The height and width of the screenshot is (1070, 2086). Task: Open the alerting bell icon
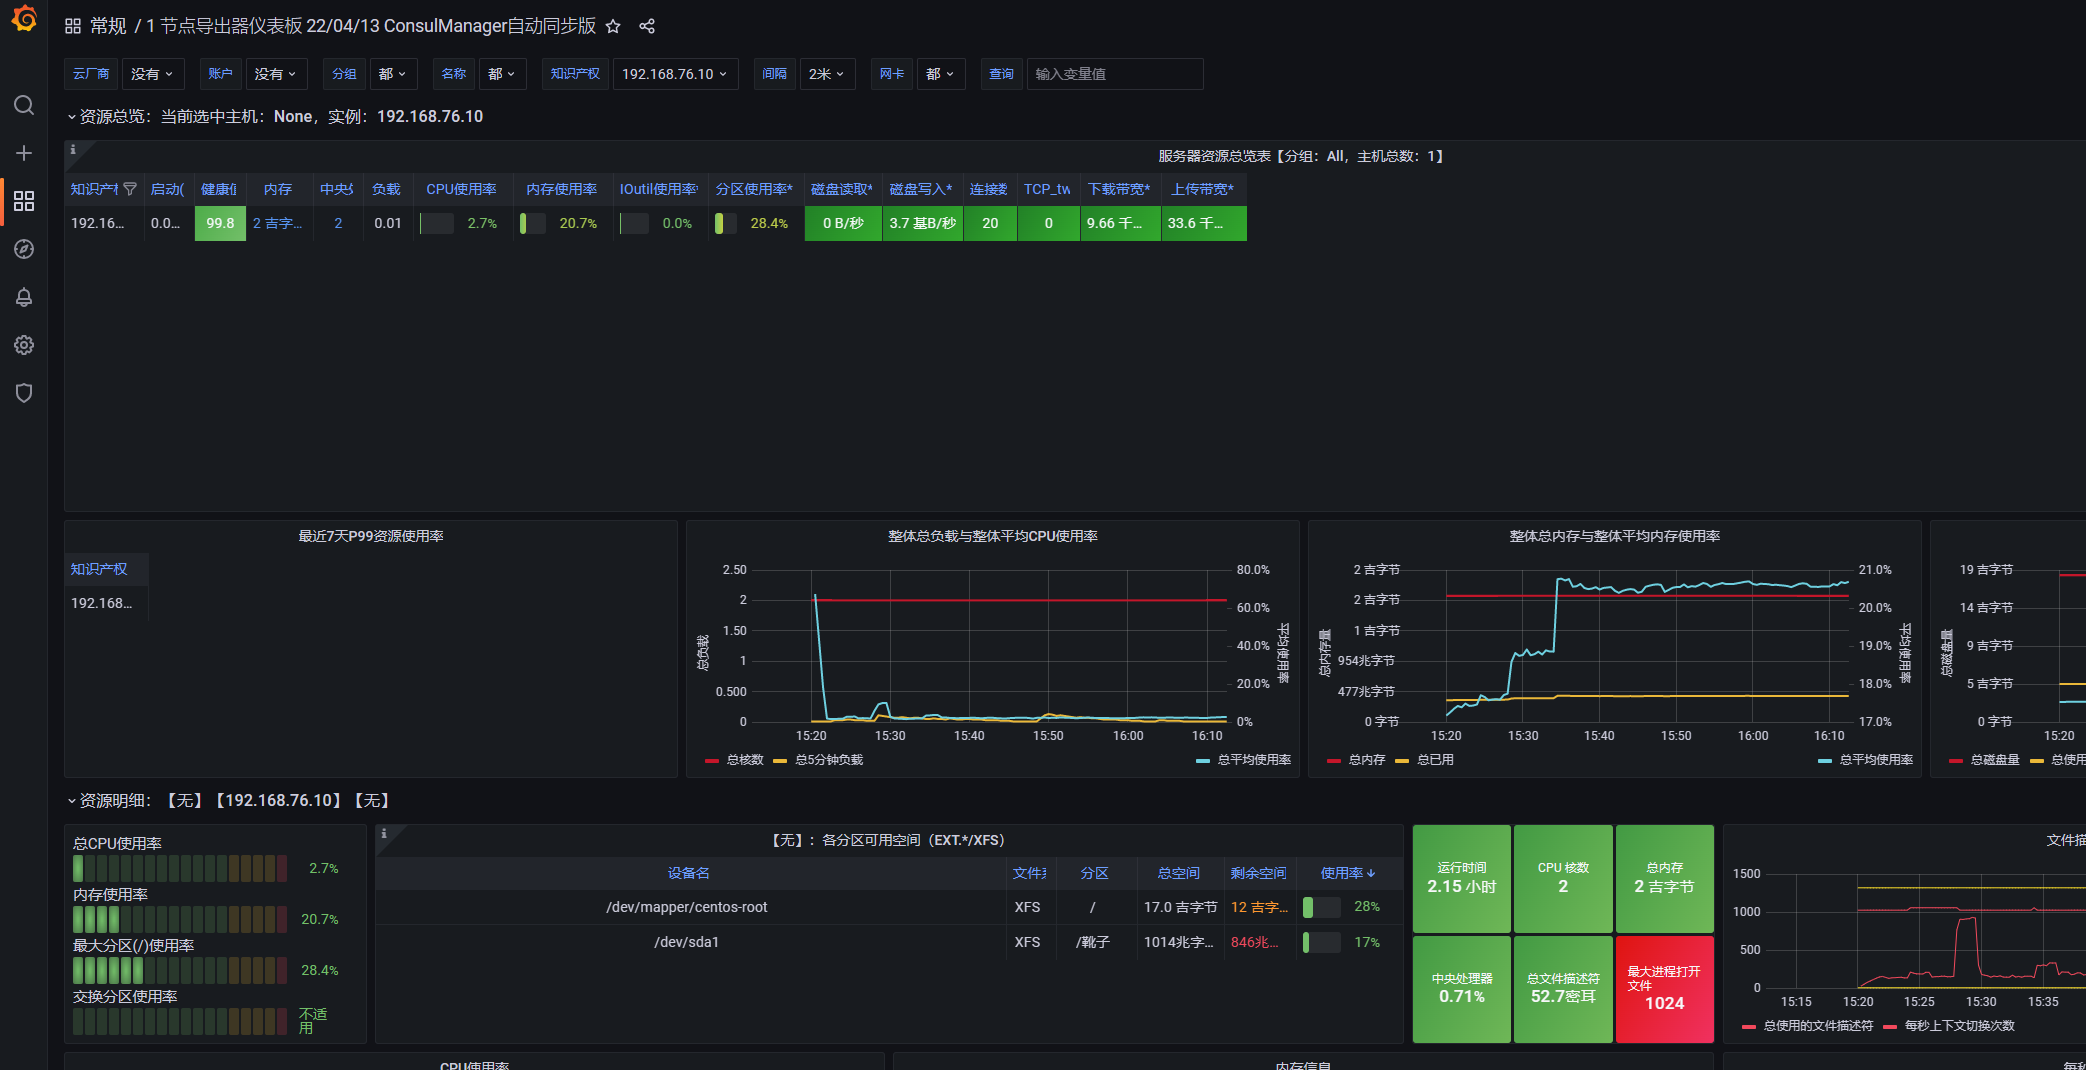coord(24,297)
